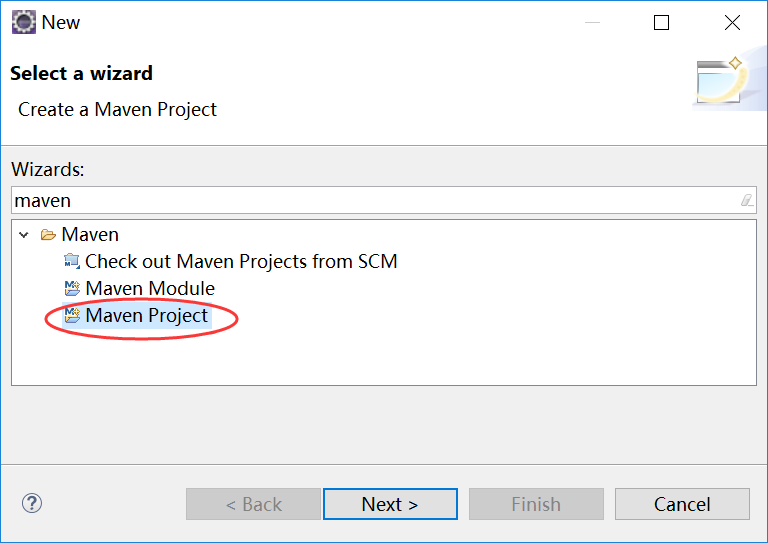The image size is (768, 543).
Task: Click the Maven Project wizard icon
Action: coord(71,316)
